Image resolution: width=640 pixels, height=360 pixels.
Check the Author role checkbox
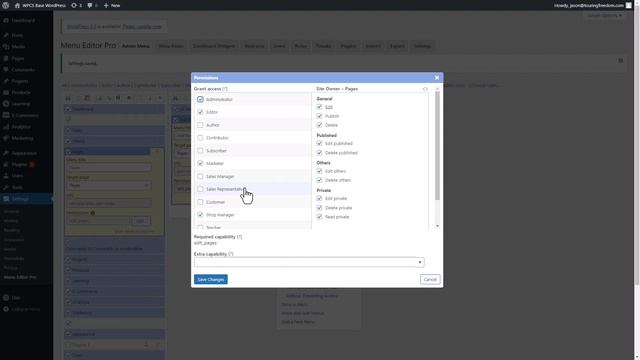pos(200,125)
